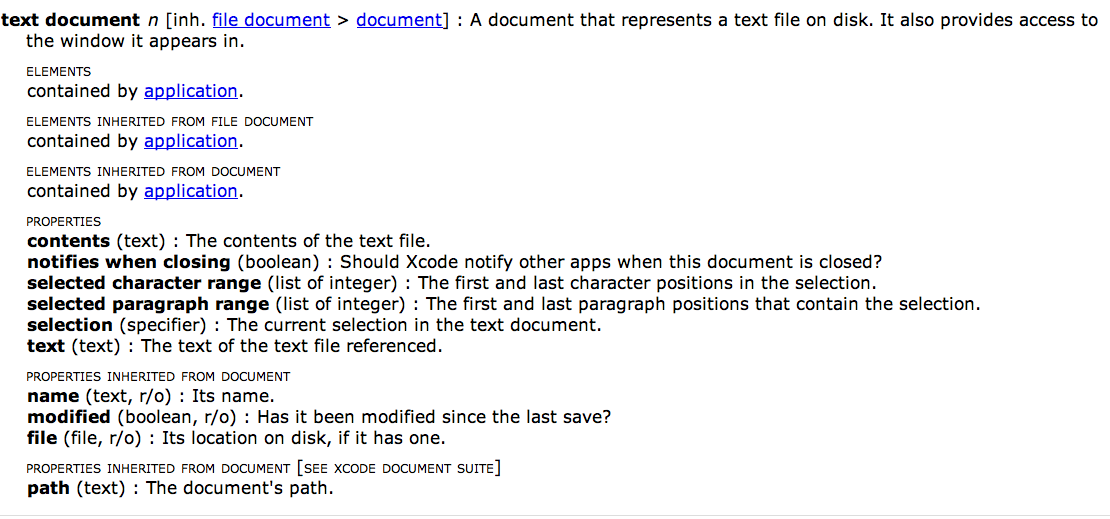1110x519 pixels.
Task: Open the 'file document' inheritance link
Action: click(x=271, y=21)
